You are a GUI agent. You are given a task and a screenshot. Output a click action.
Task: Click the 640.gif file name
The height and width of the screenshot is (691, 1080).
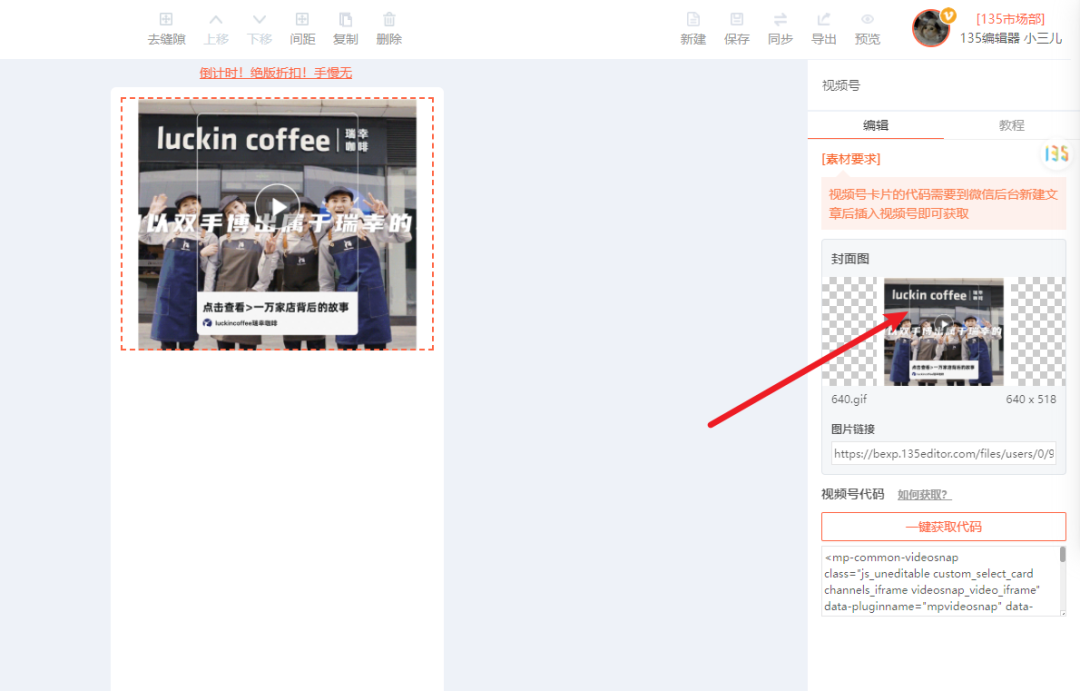point(849,399)
